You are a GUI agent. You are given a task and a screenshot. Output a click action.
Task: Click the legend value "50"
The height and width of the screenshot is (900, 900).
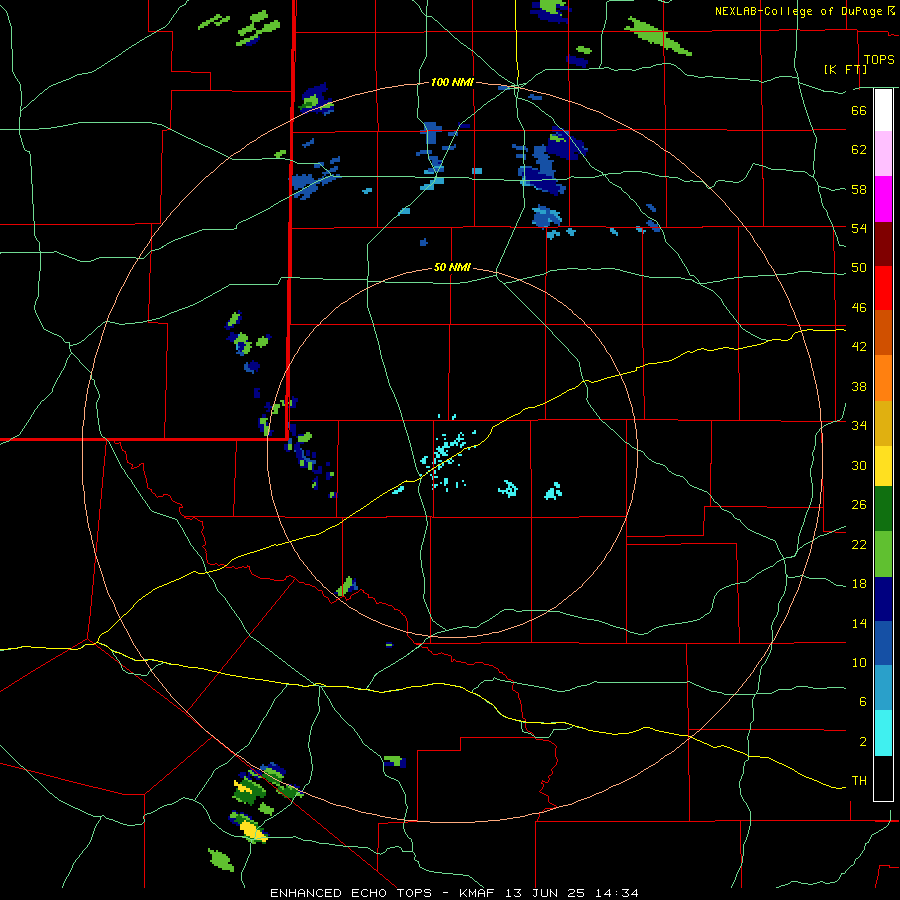(859, 267)
